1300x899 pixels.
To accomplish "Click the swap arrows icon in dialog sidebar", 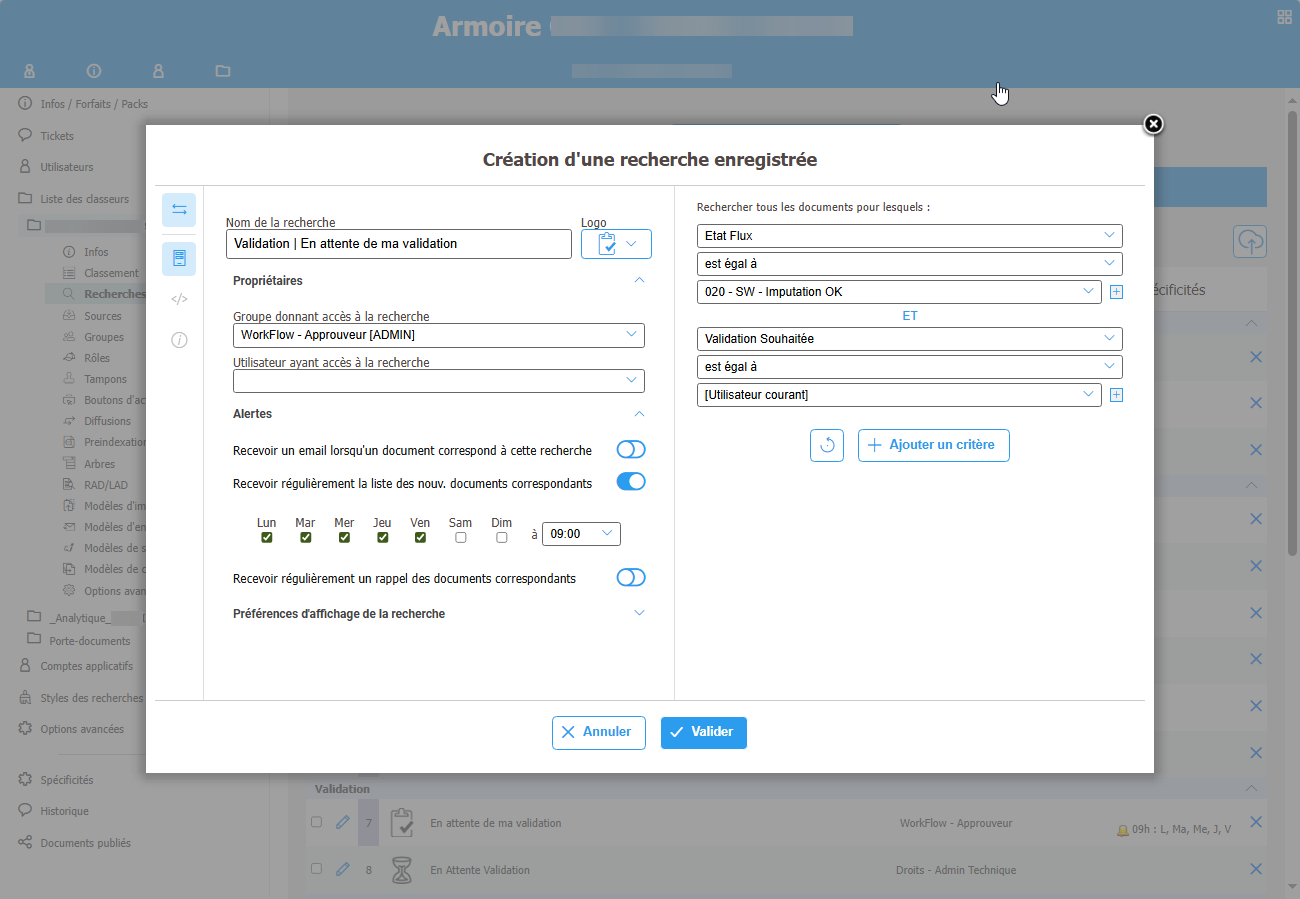I will click(x=179, y=210).
